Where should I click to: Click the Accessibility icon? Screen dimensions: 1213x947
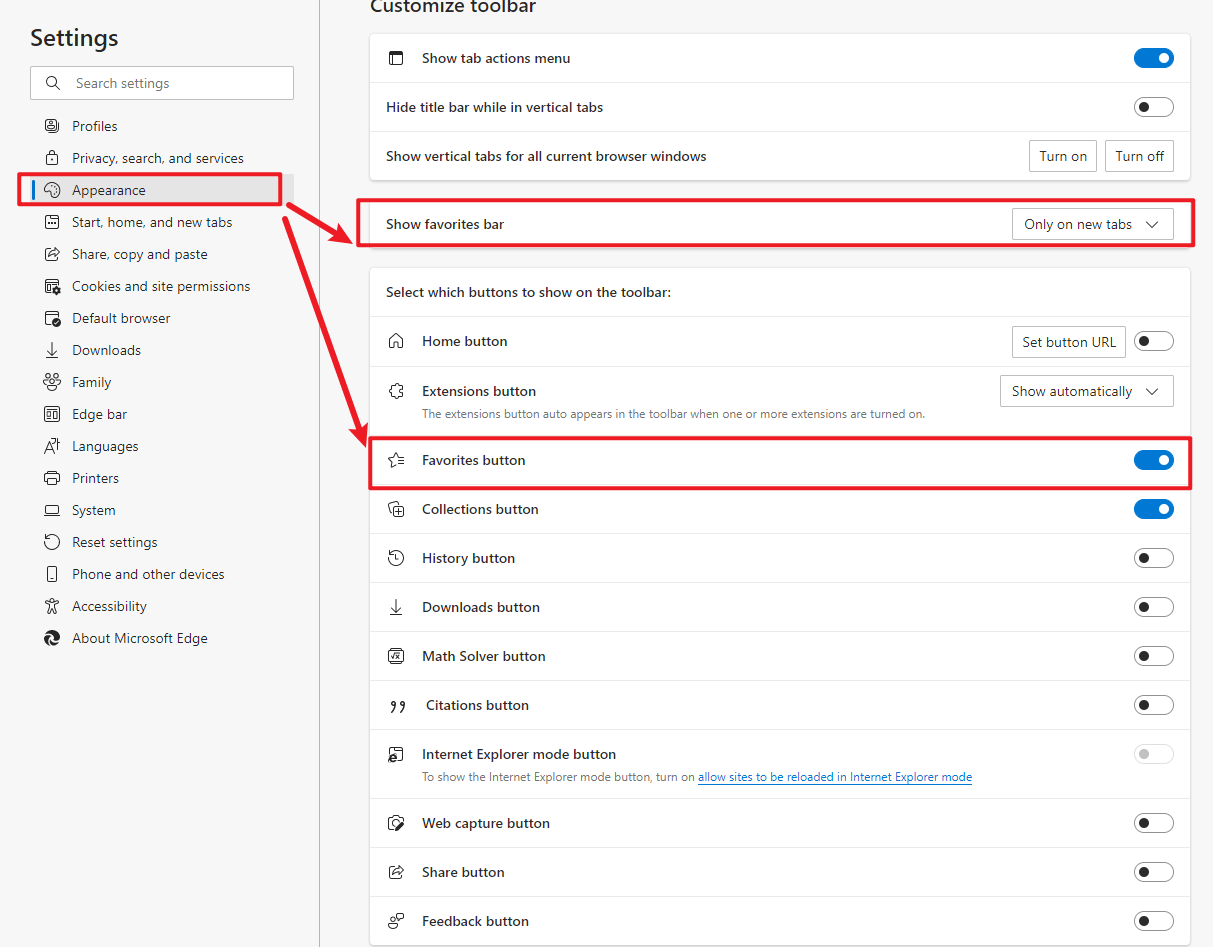(52, 606)
